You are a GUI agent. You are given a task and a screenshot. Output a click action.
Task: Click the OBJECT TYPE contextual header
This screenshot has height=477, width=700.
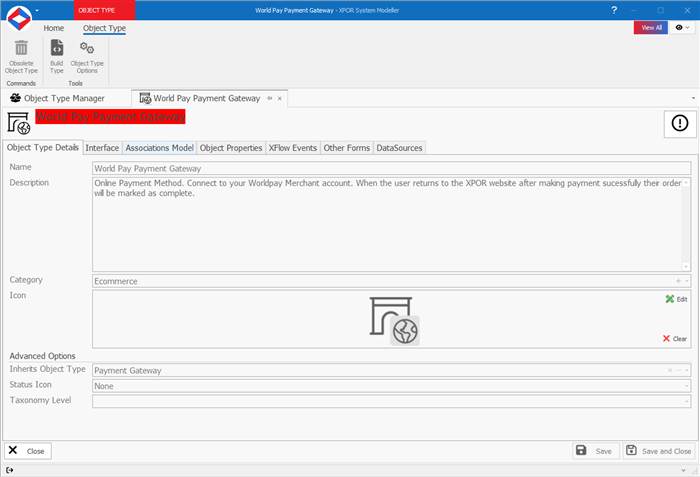[104, 10]
